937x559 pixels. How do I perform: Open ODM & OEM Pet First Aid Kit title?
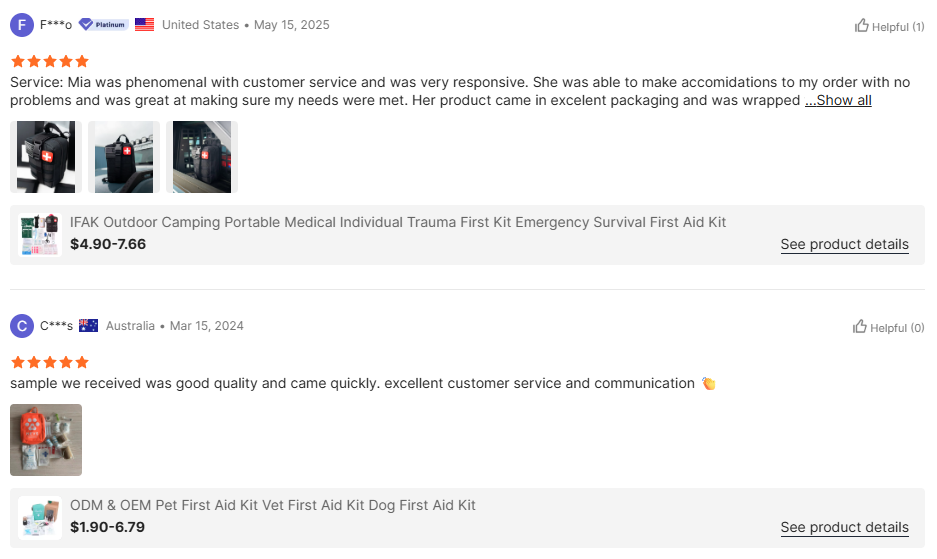[x=273, y=505]
